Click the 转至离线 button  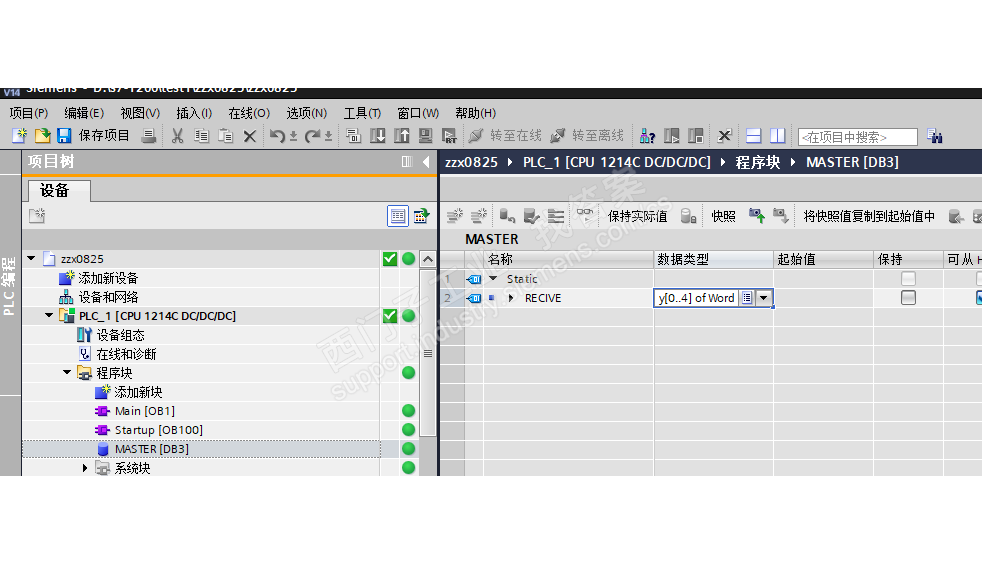click(x=587, y=136)
